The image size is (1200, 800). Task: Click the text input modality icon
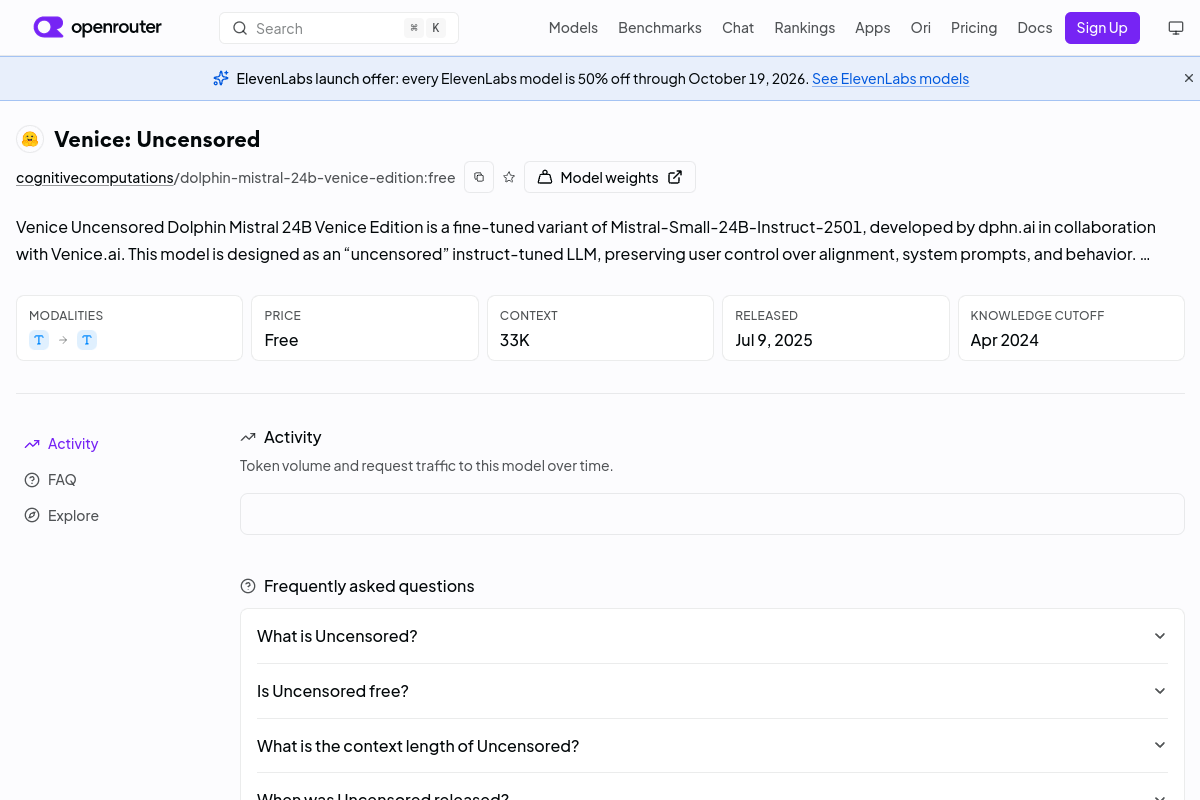[x=39, y=340]
